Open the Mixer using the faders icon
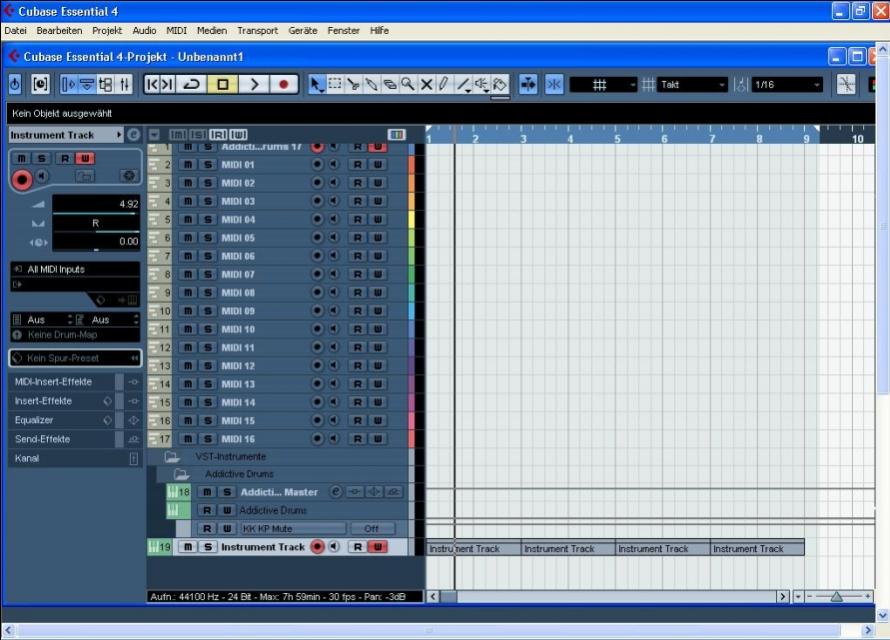 (x=124, y=85)
